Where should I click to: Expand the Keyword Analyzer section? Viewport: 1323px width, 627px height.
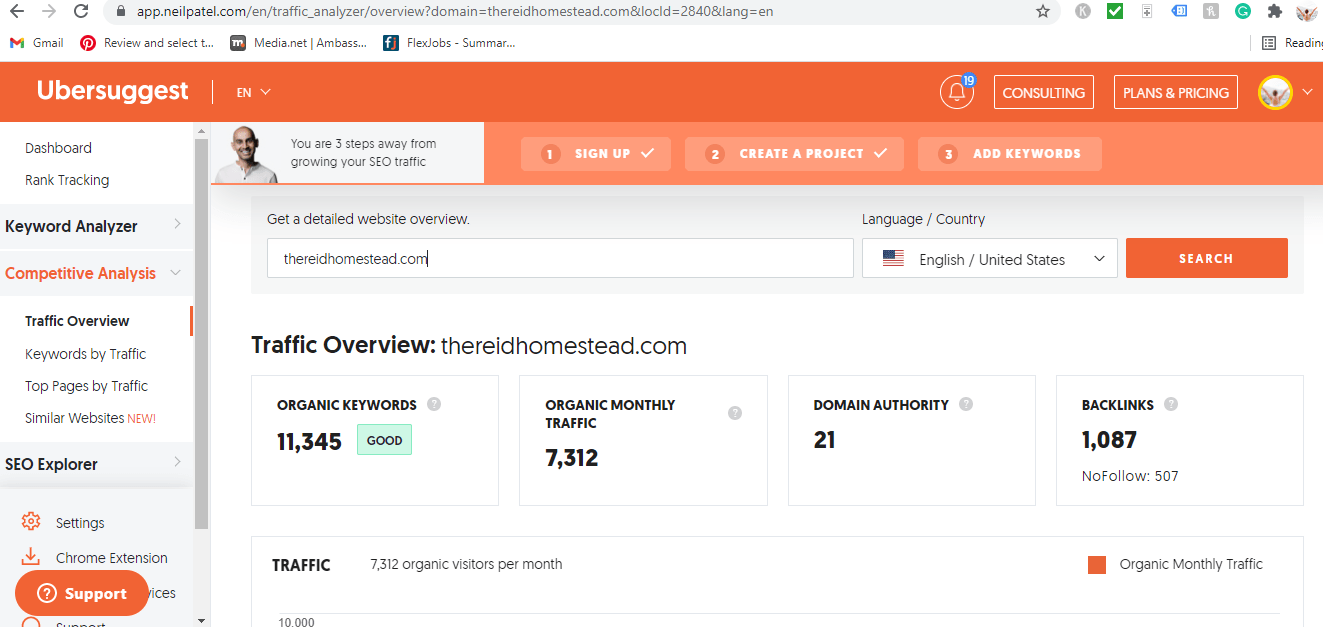tap(96, 225)
